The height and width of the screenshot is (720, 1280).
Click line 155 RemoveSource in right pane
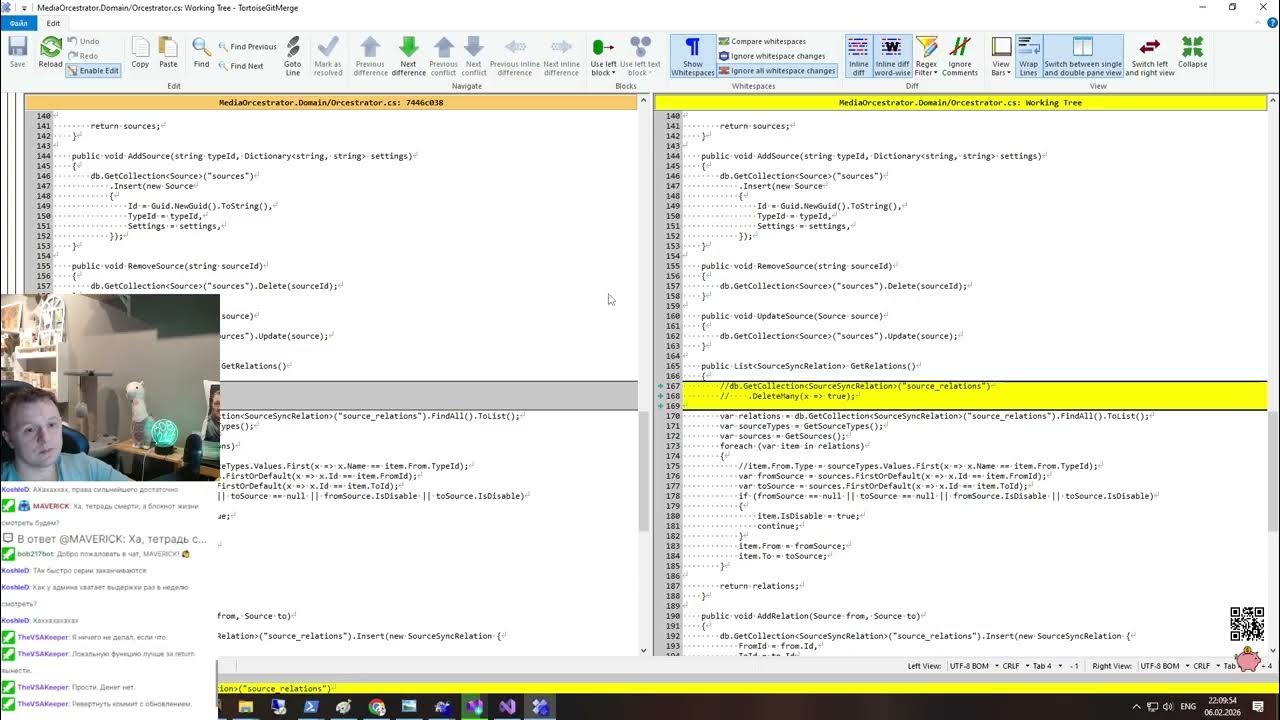pyautogui.click(x=798, y=266)
